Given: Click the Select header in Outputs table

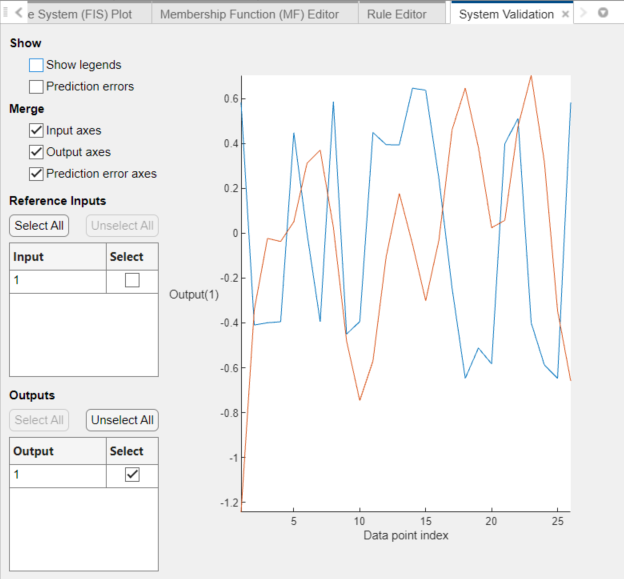Looking at the screenshot, I should click(132, 451).
